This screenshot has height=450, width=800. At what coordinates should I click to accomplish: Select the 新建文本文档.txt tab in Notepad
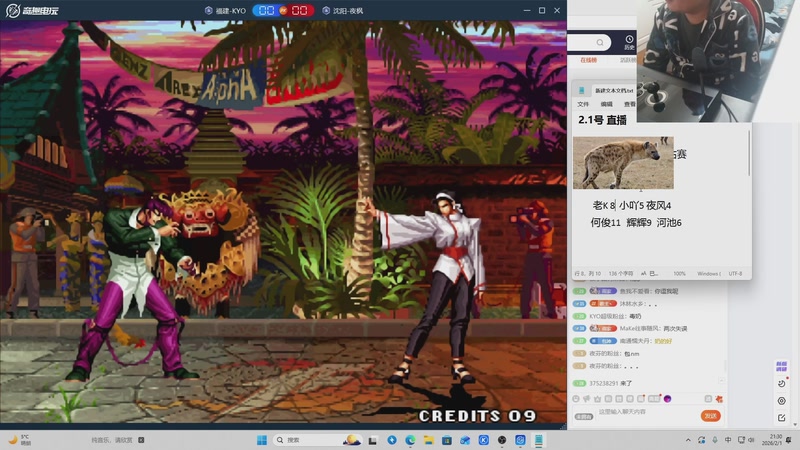614,90
